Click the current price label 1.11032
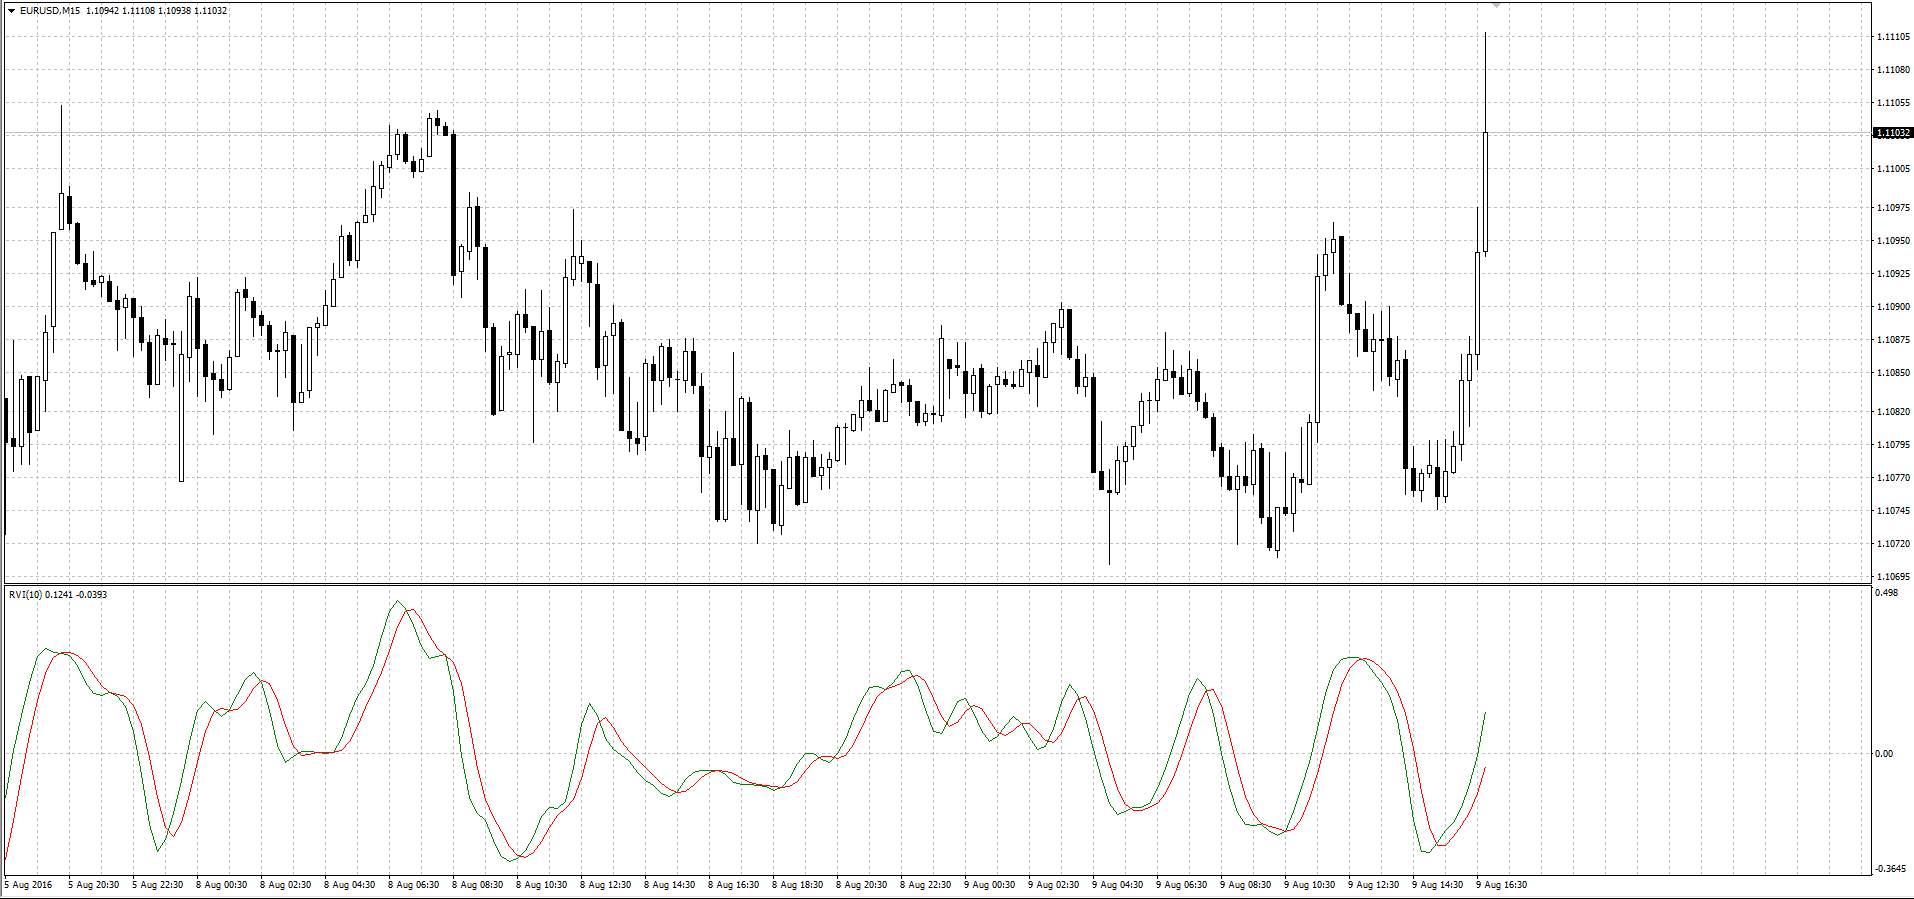This screenshot has height=899, width=1914. [x=1892, y=133]
